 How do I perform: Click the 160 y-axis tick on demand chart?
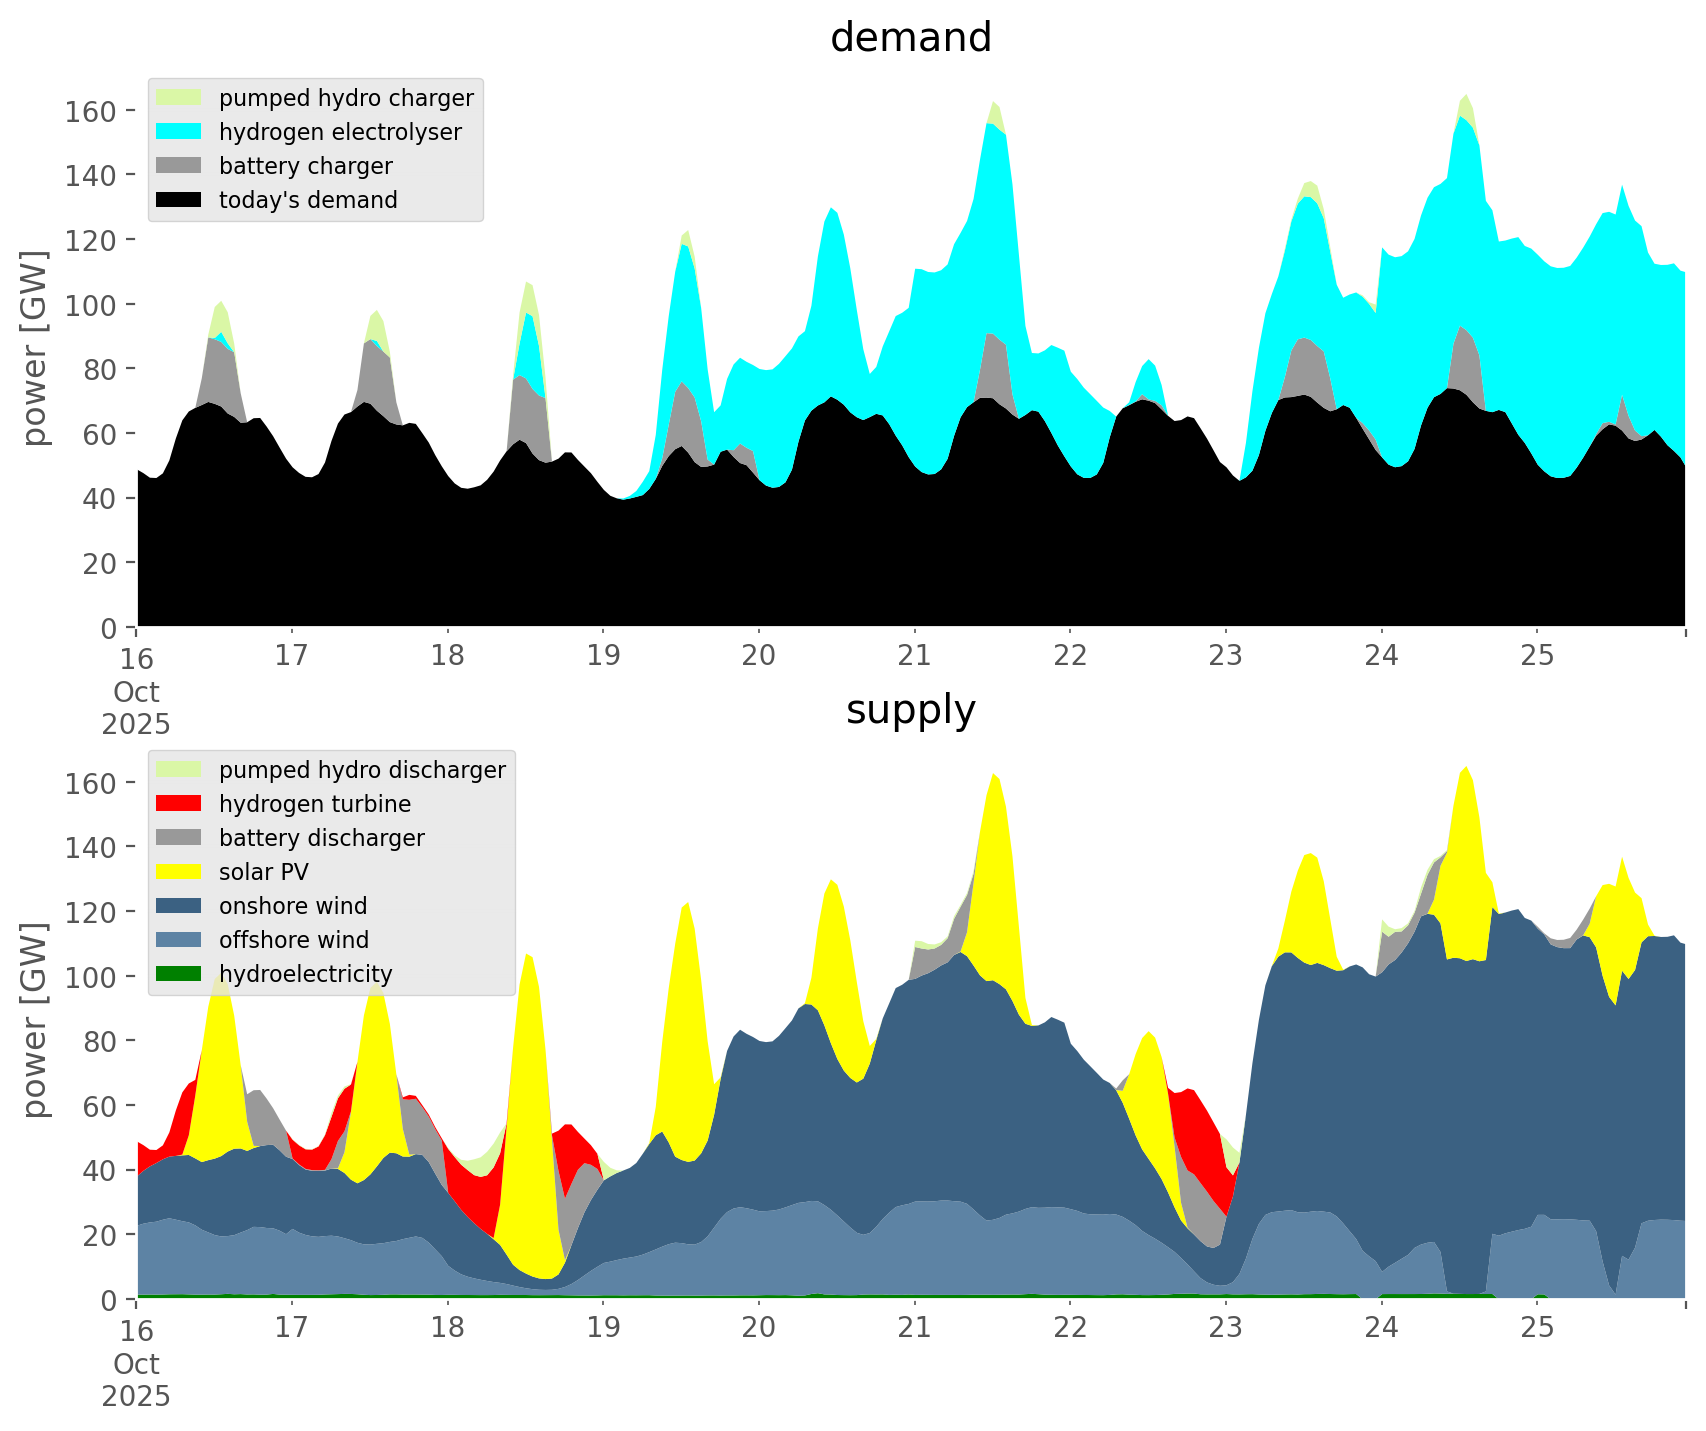tap(90, 111)
